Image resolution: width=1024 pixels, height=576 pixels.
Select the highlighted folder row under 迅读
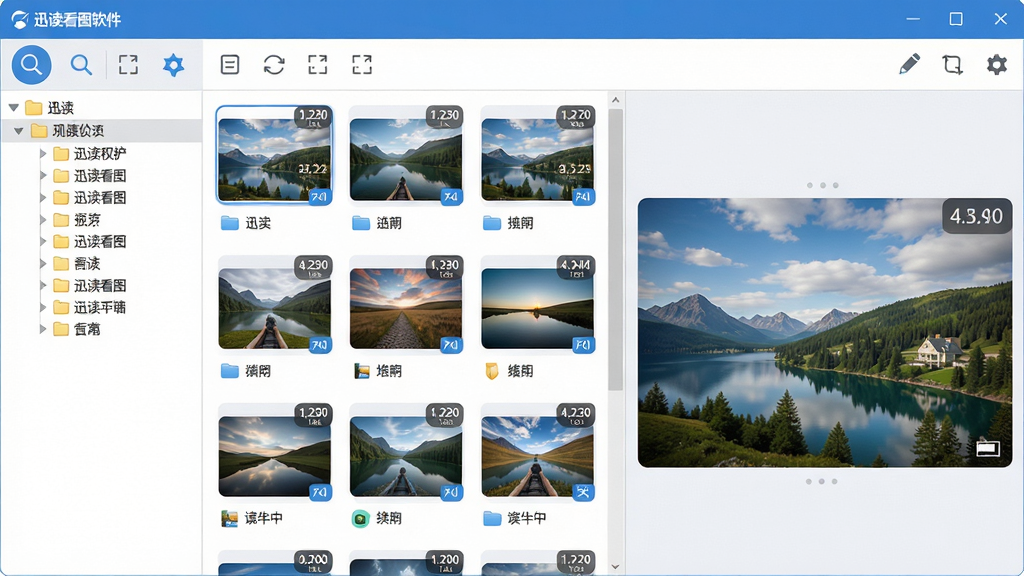coord(101,131)
